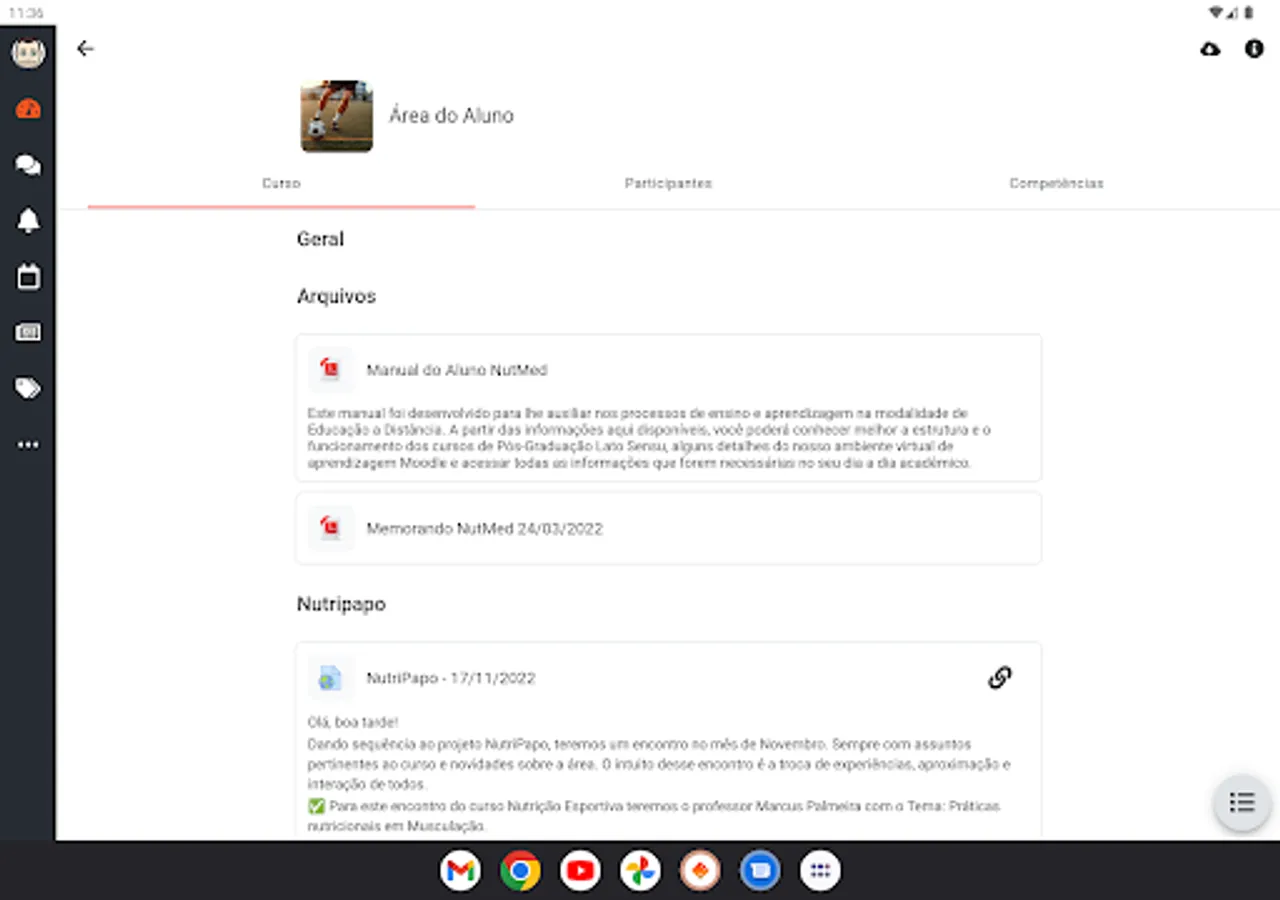This screenshot has height=900, width=1280.
Task: Open the orange dashboard icon in sidebar
Action: (28, 109)
